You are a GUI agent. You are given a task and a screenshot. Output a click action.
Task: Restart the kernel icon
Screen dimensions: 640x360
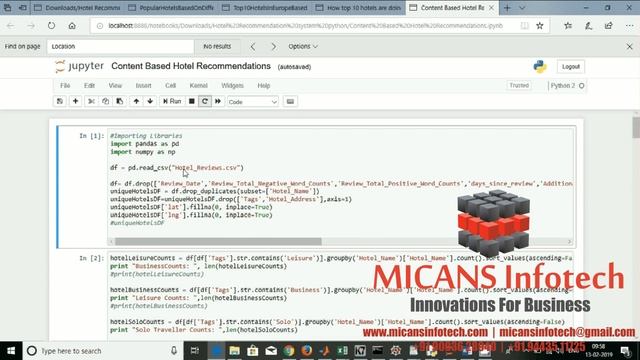click(x=205, y=101)
